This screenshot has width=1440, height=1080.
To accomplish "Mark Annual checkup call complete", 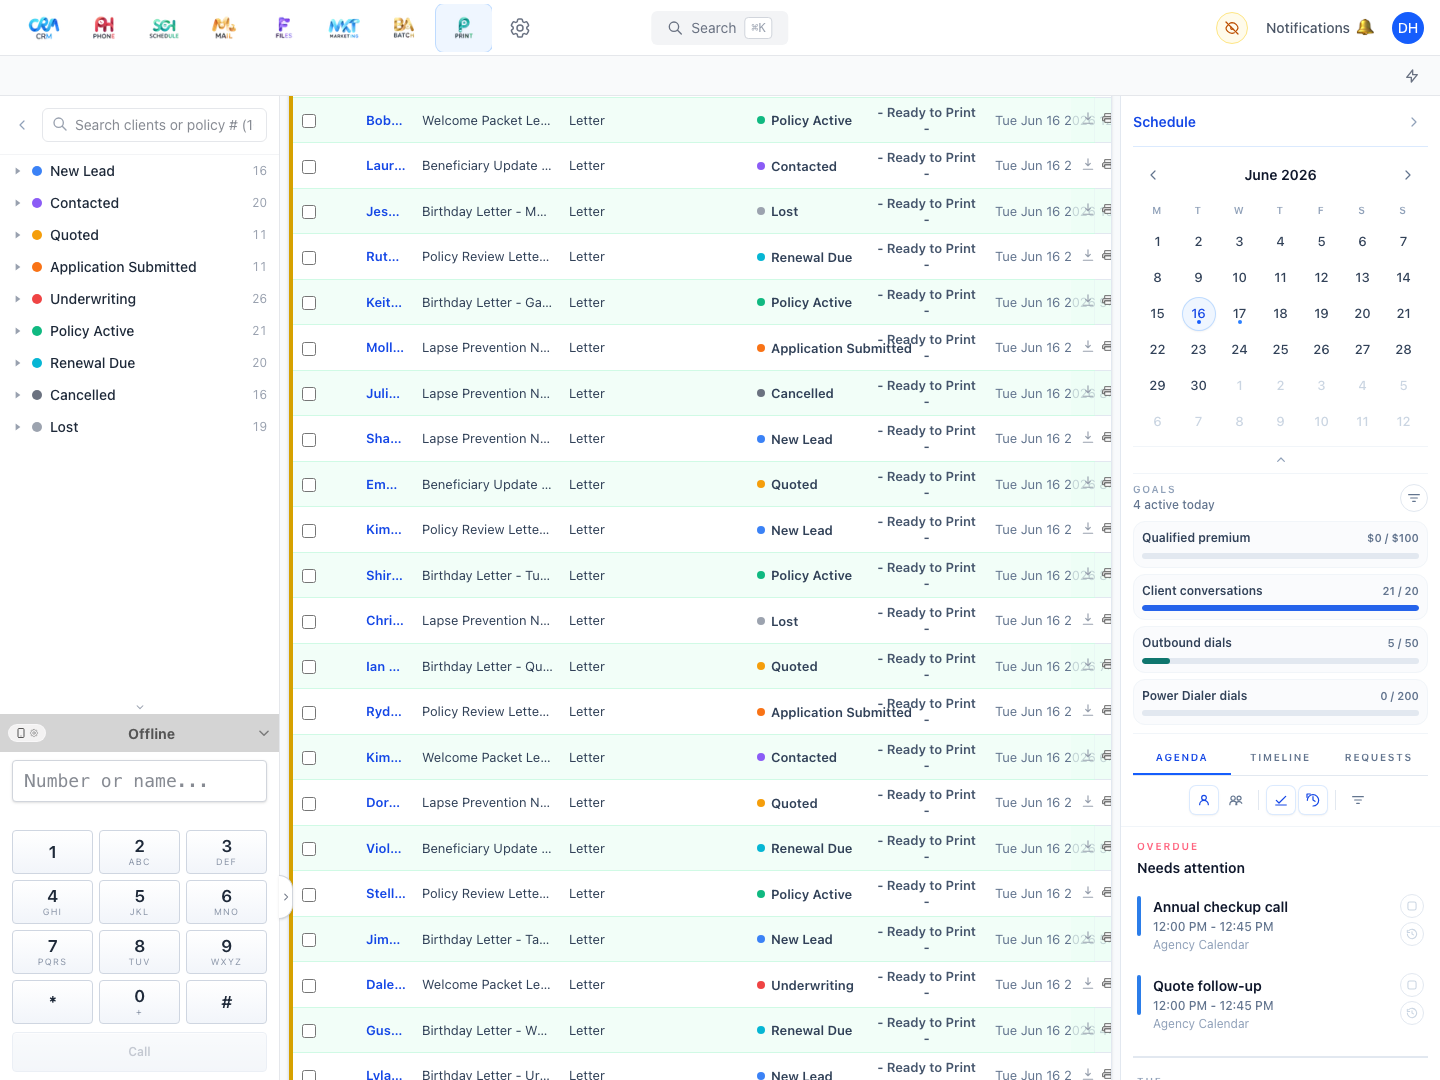I will tap(1411, 906).
